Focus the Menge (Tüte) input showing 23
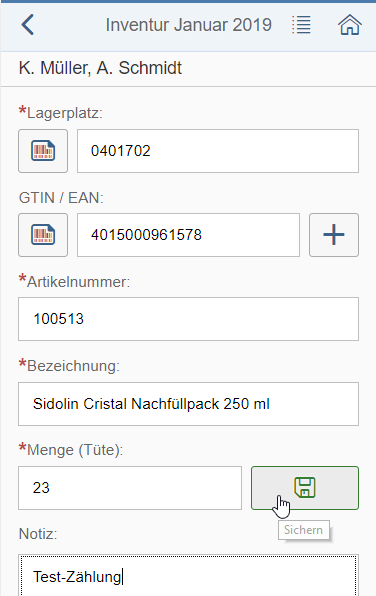 tap(130, 488)
